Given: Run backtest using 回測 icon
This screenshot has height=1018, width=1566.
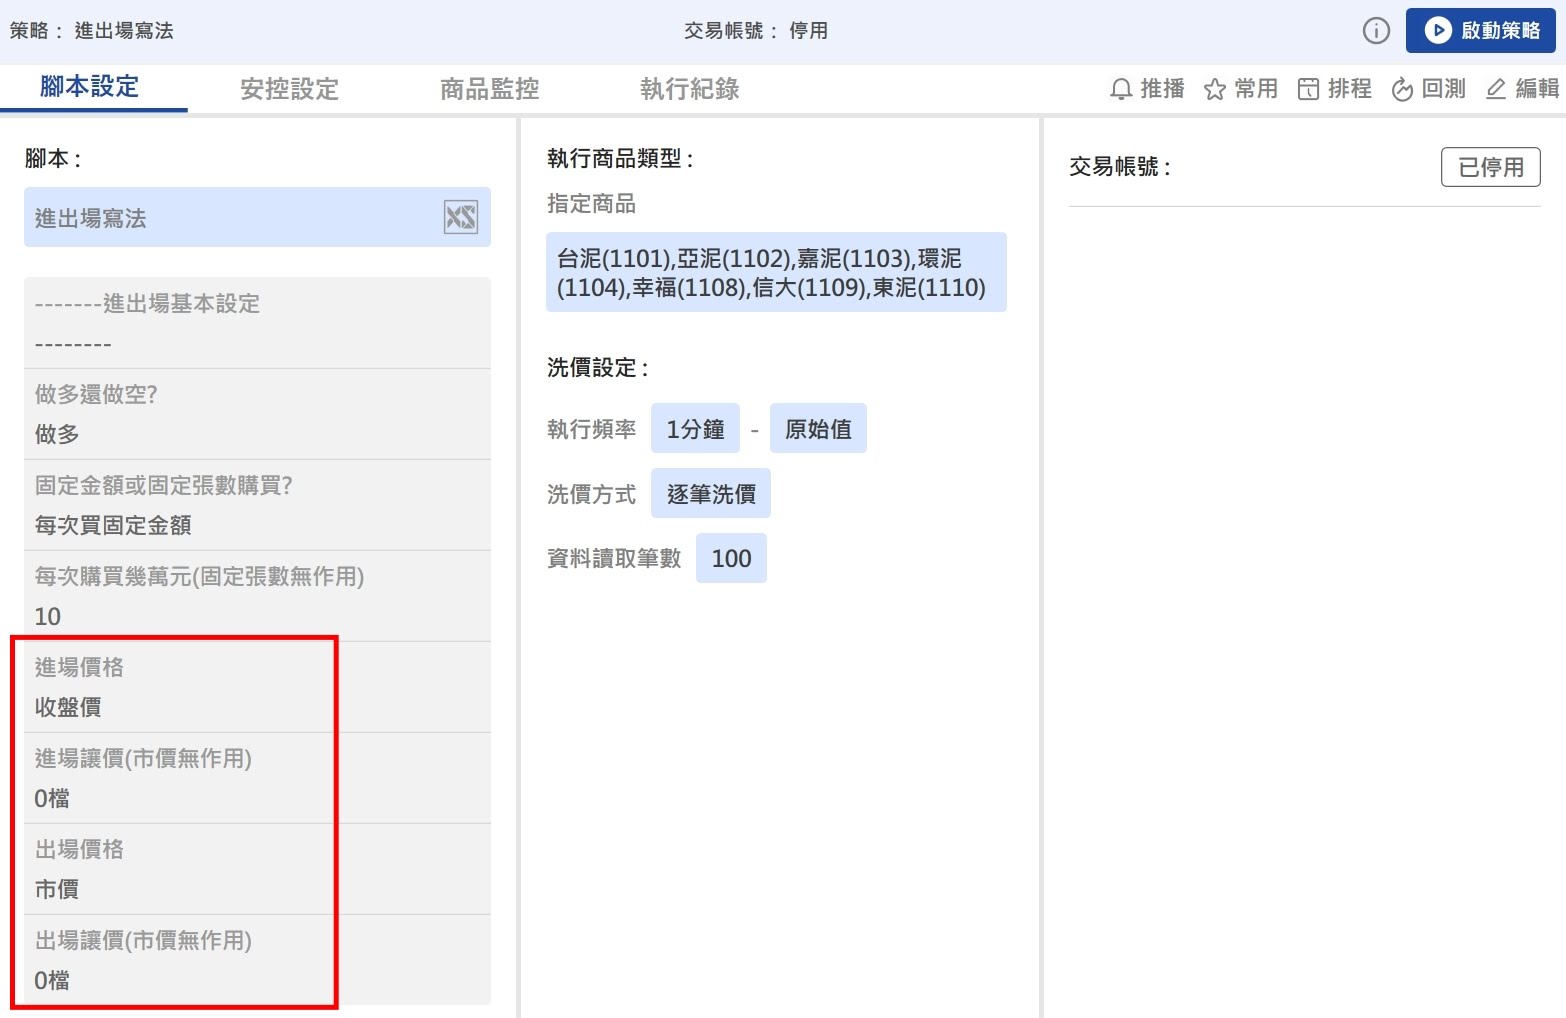Looking at the screenshot, I should tap(1402, 89).
